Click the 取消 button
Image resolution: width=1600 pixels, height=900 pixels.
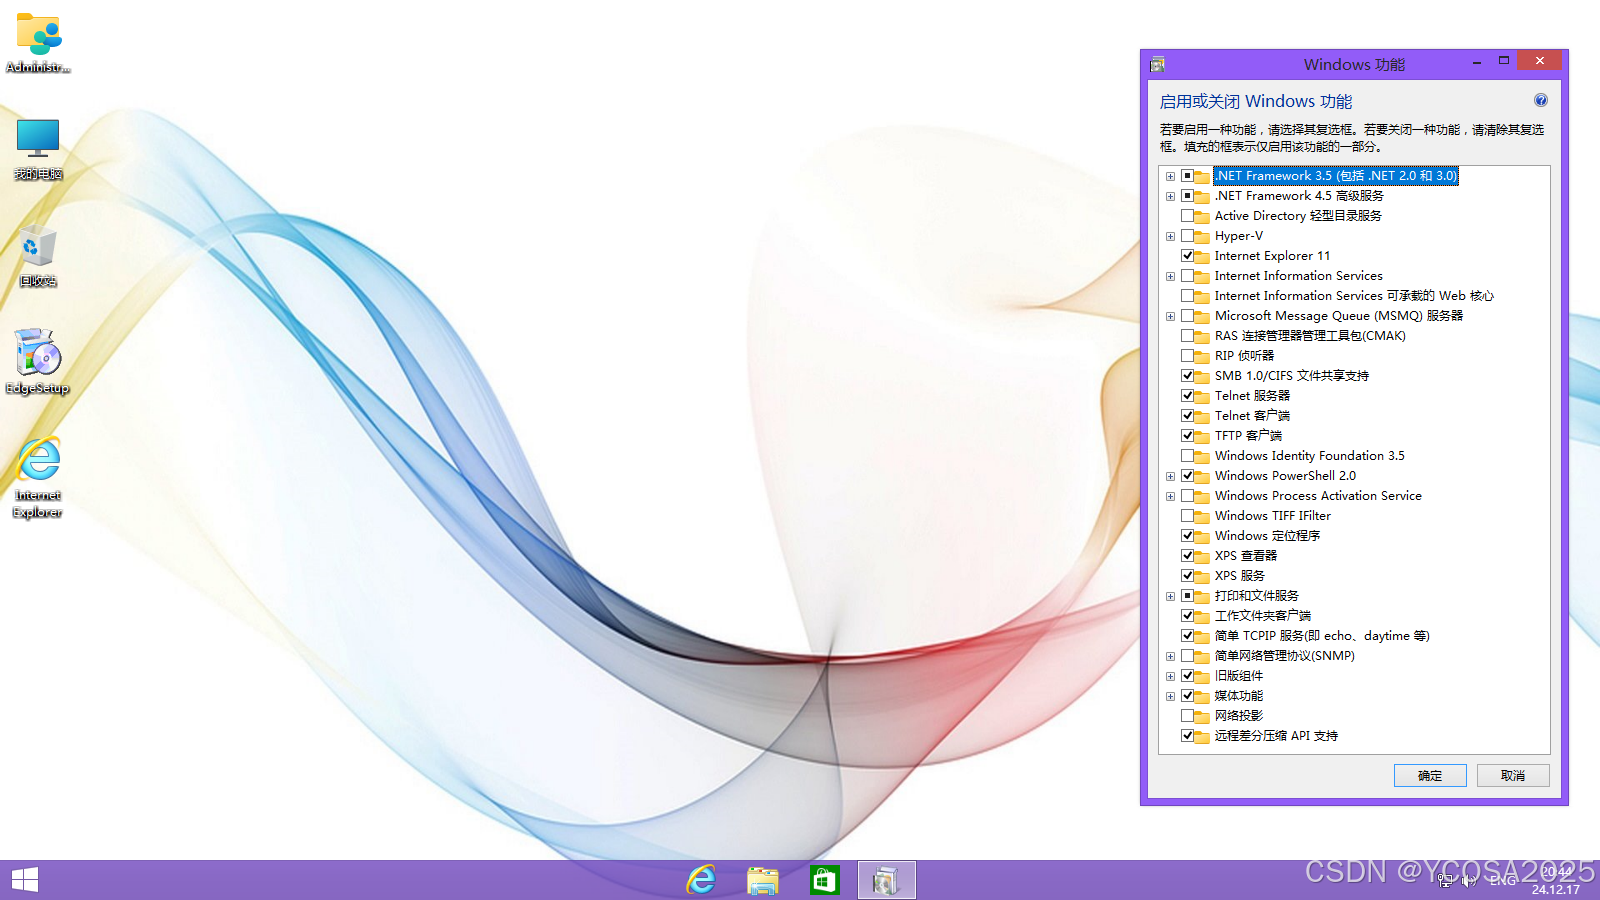tap(1513, 776)
